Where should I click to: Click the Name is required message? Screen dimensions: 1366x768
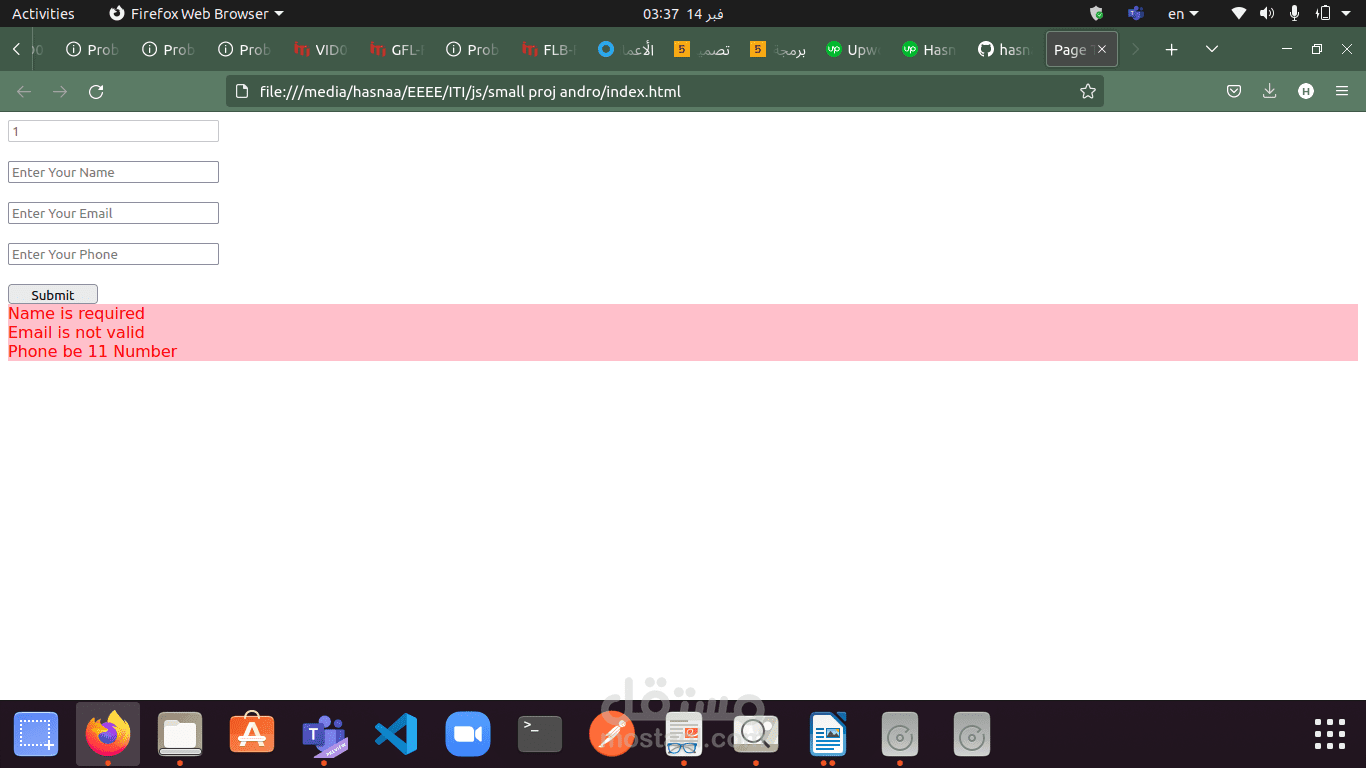[76, 313]
